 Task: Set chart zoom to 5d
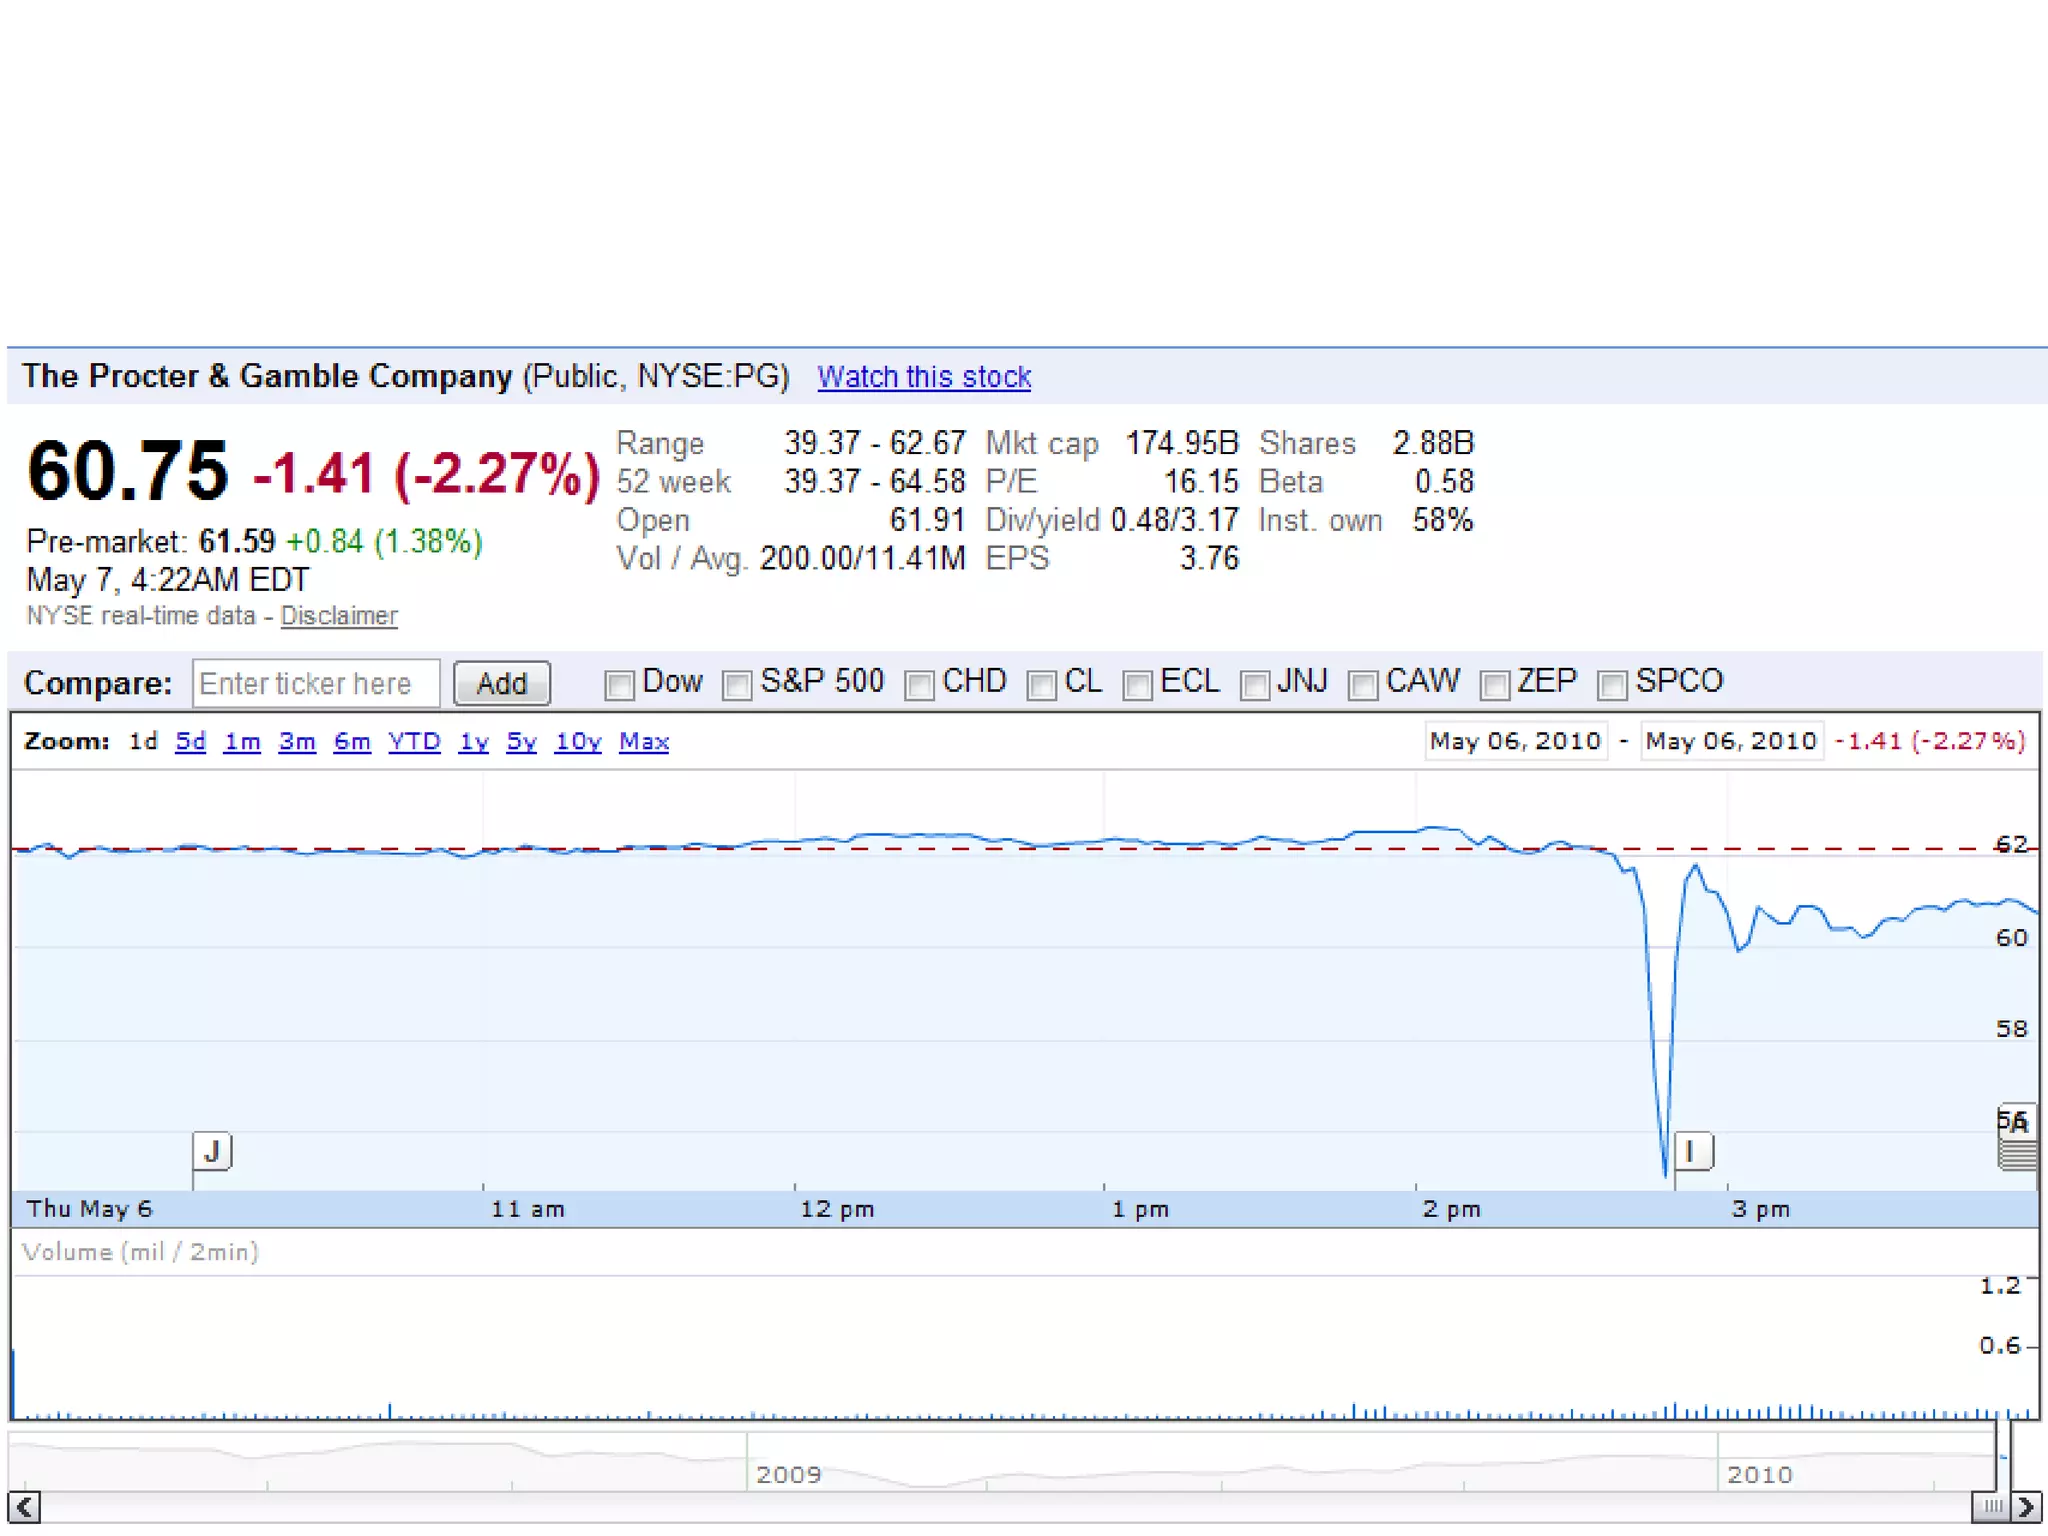(x=190, y=741)
